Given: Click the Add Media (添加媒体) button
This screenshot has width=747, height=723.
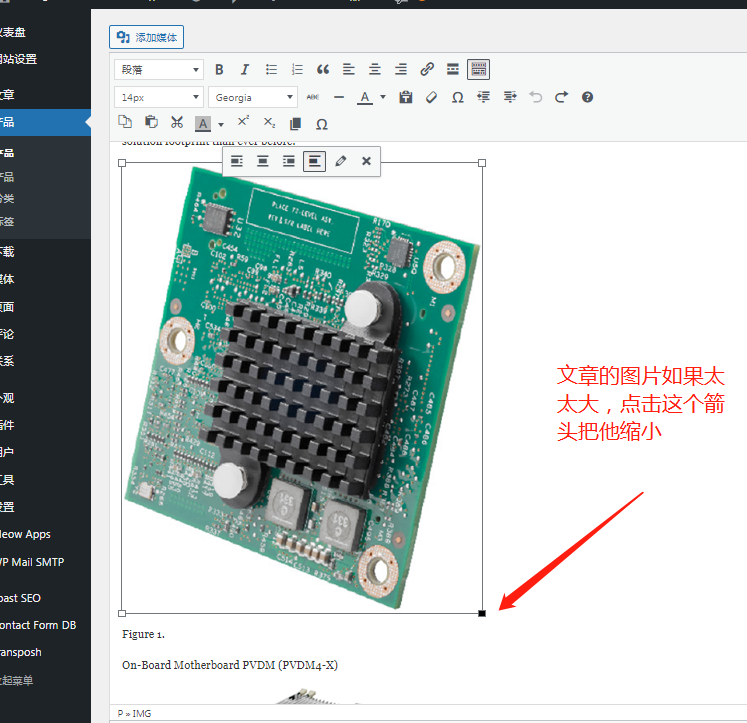Looking at the screenshot, I should click(x=146, y=38).
